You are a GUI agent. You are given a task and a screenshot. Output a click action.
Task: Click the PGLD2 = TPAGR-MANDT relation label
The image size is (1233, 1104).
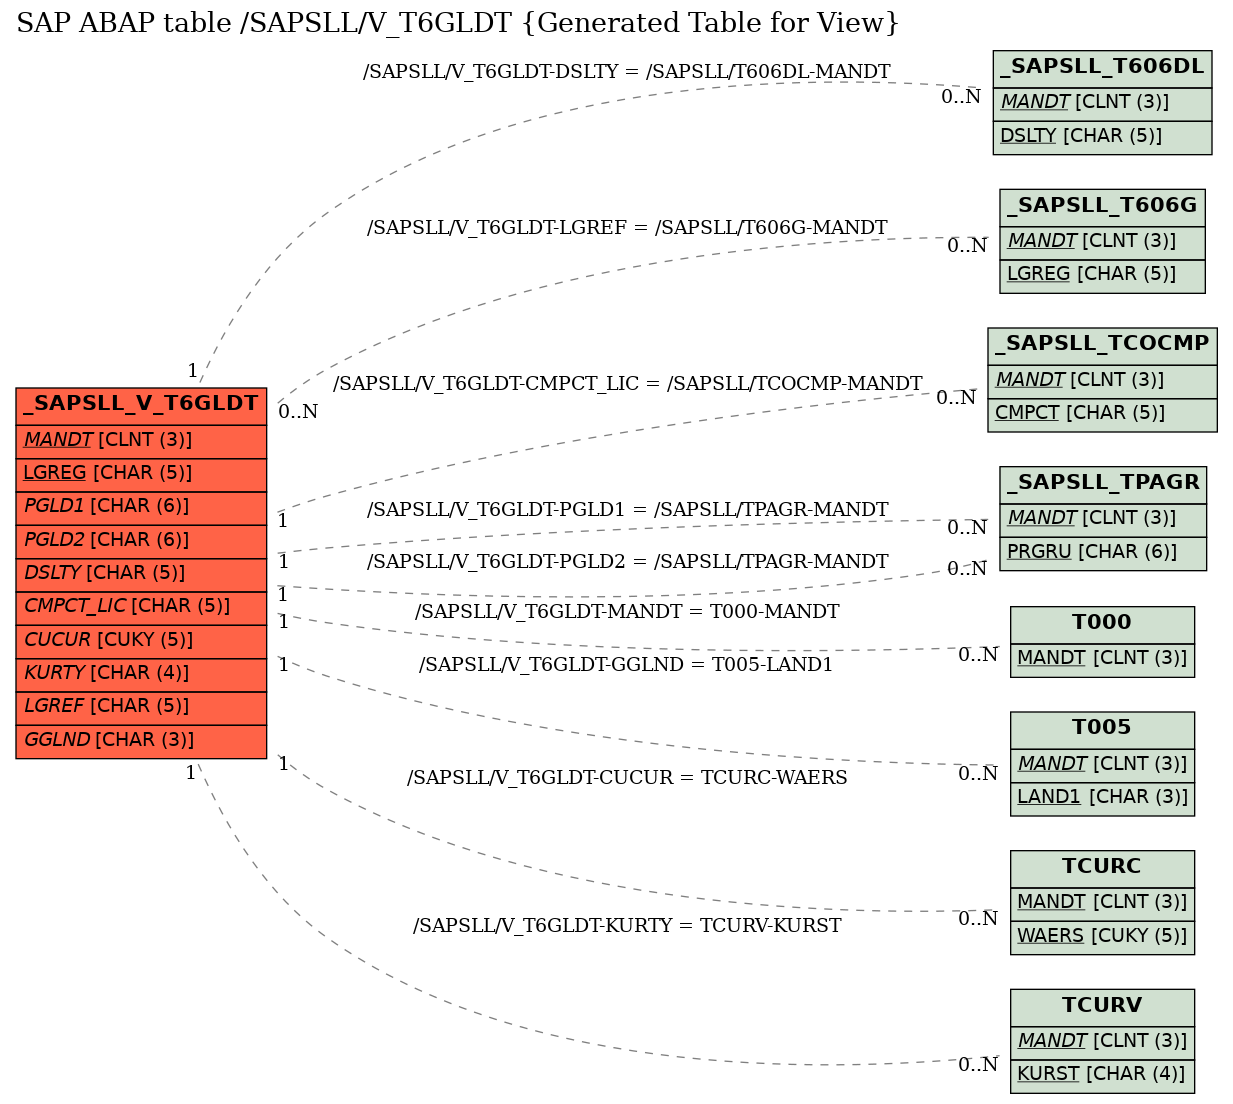627,562
